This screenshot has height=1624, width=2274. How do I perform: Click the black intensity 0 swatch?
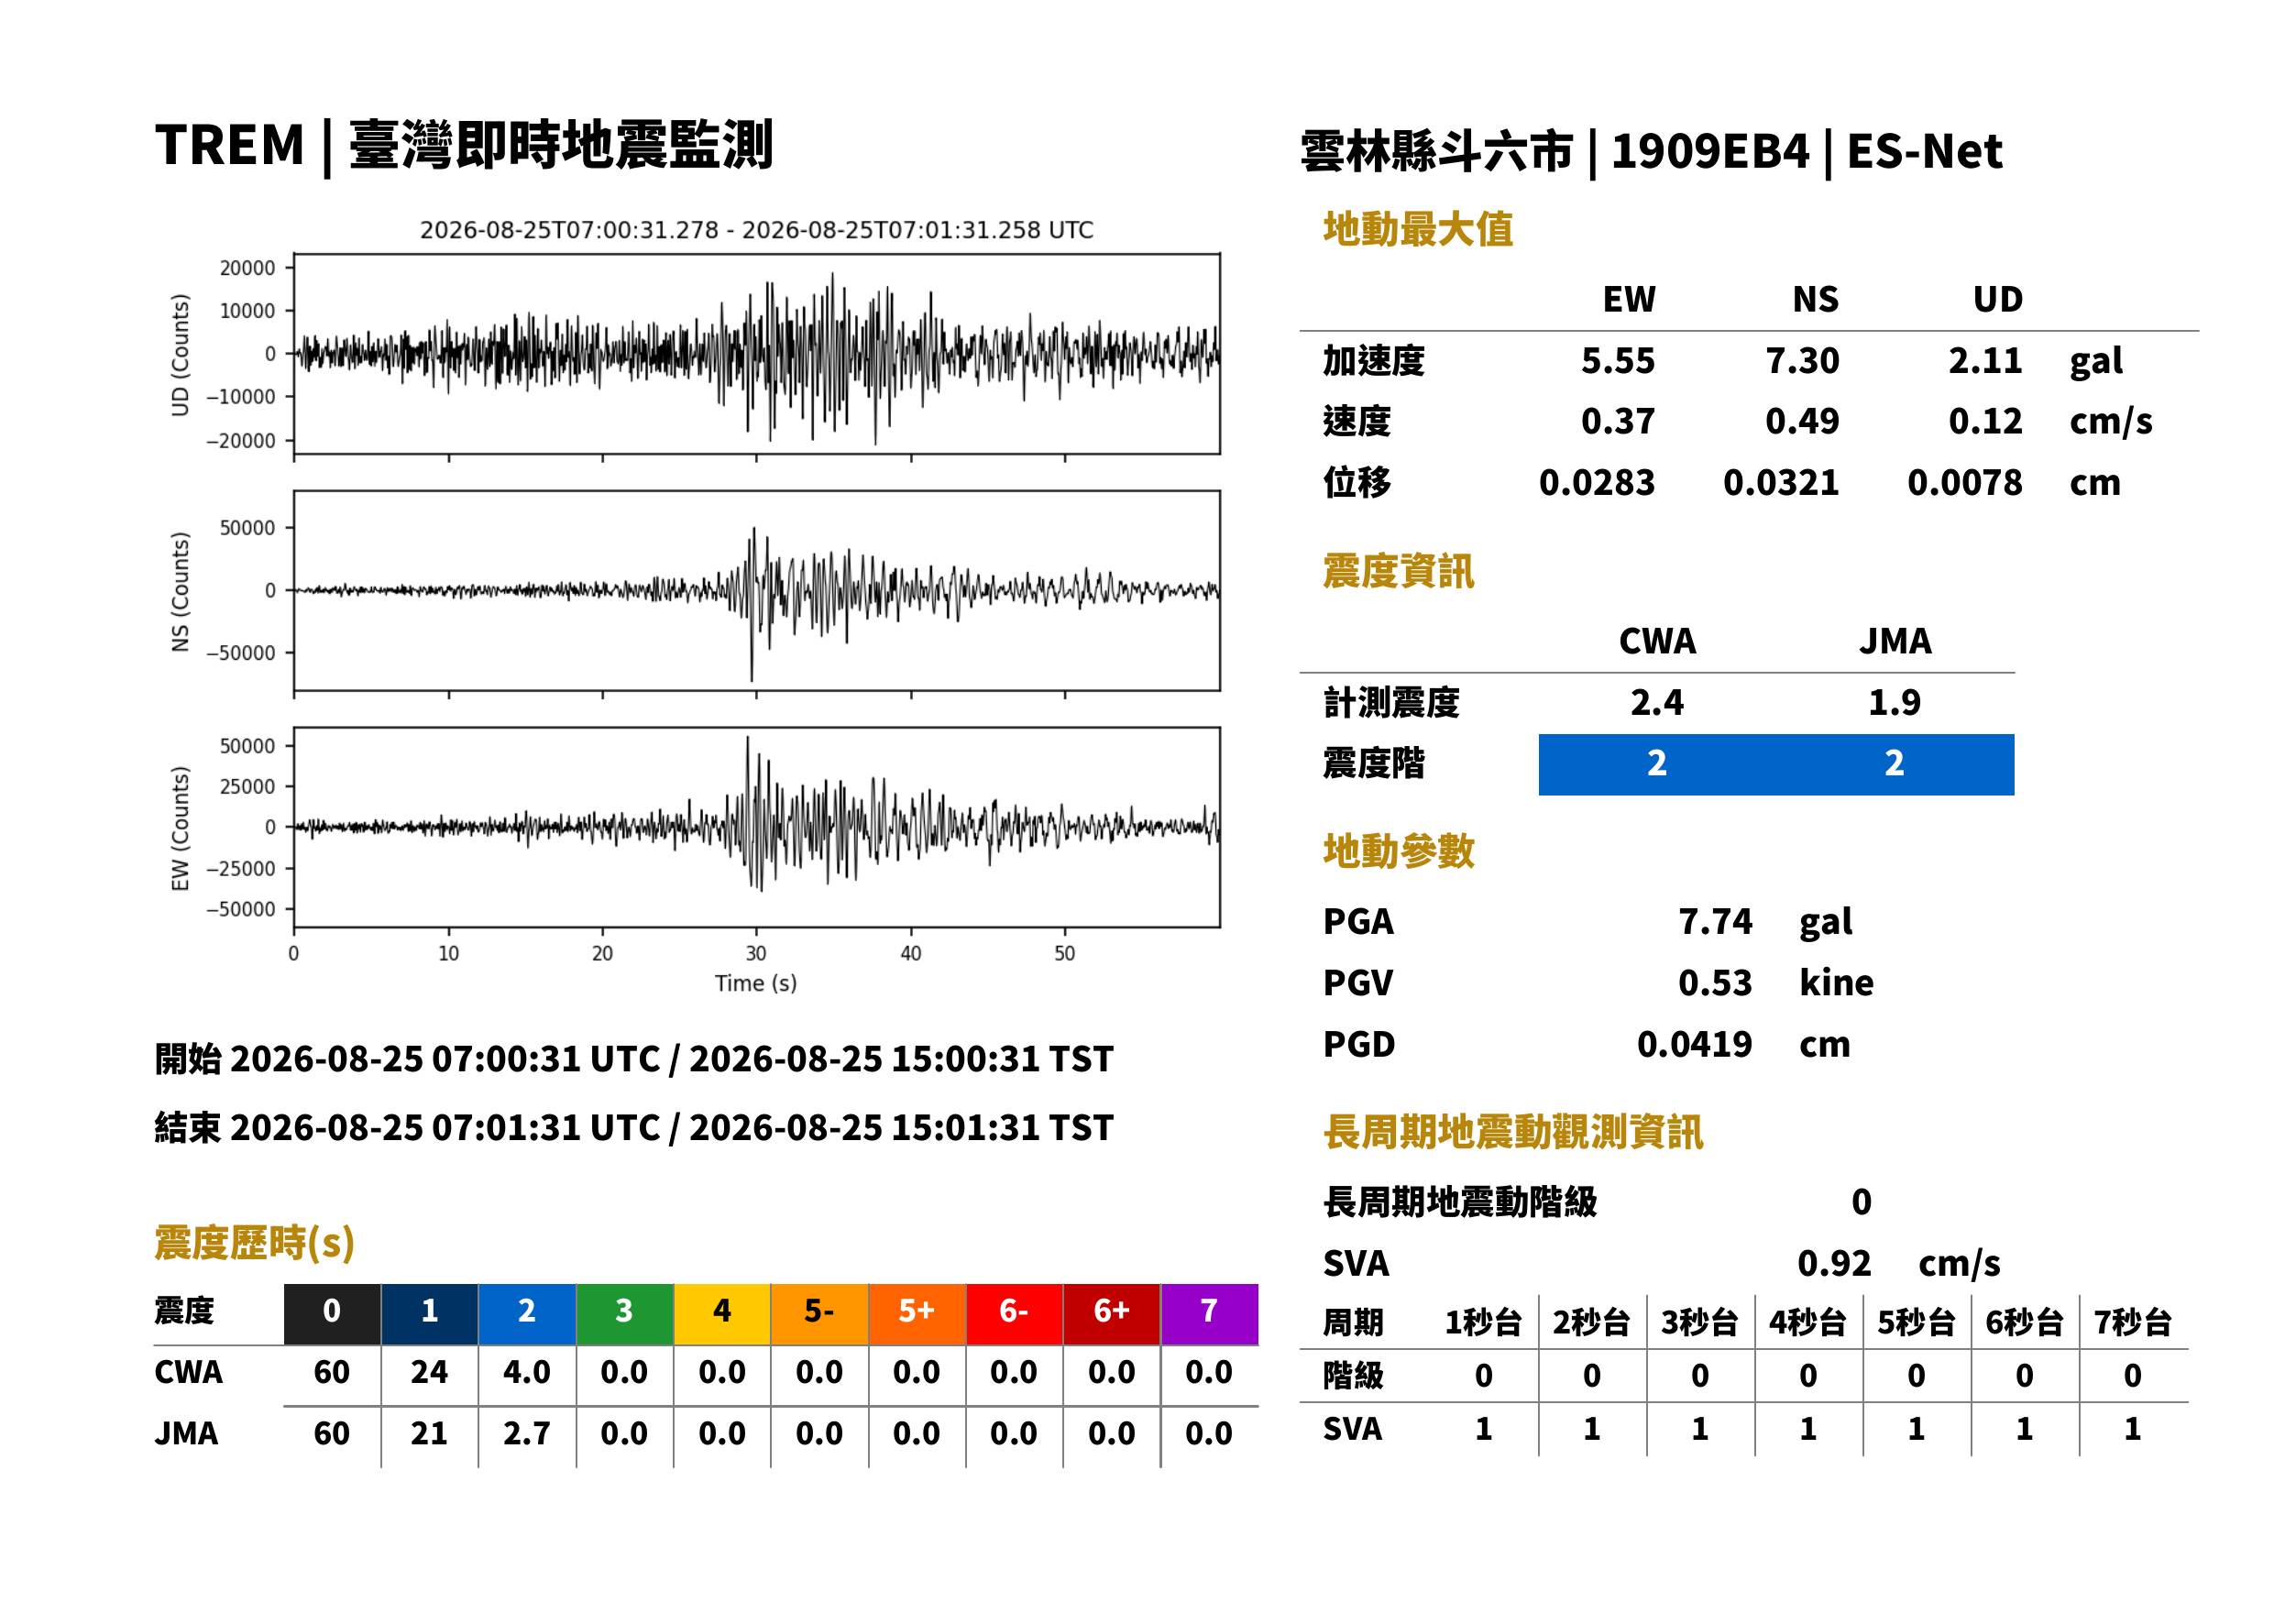click(x=332, y=1314)
